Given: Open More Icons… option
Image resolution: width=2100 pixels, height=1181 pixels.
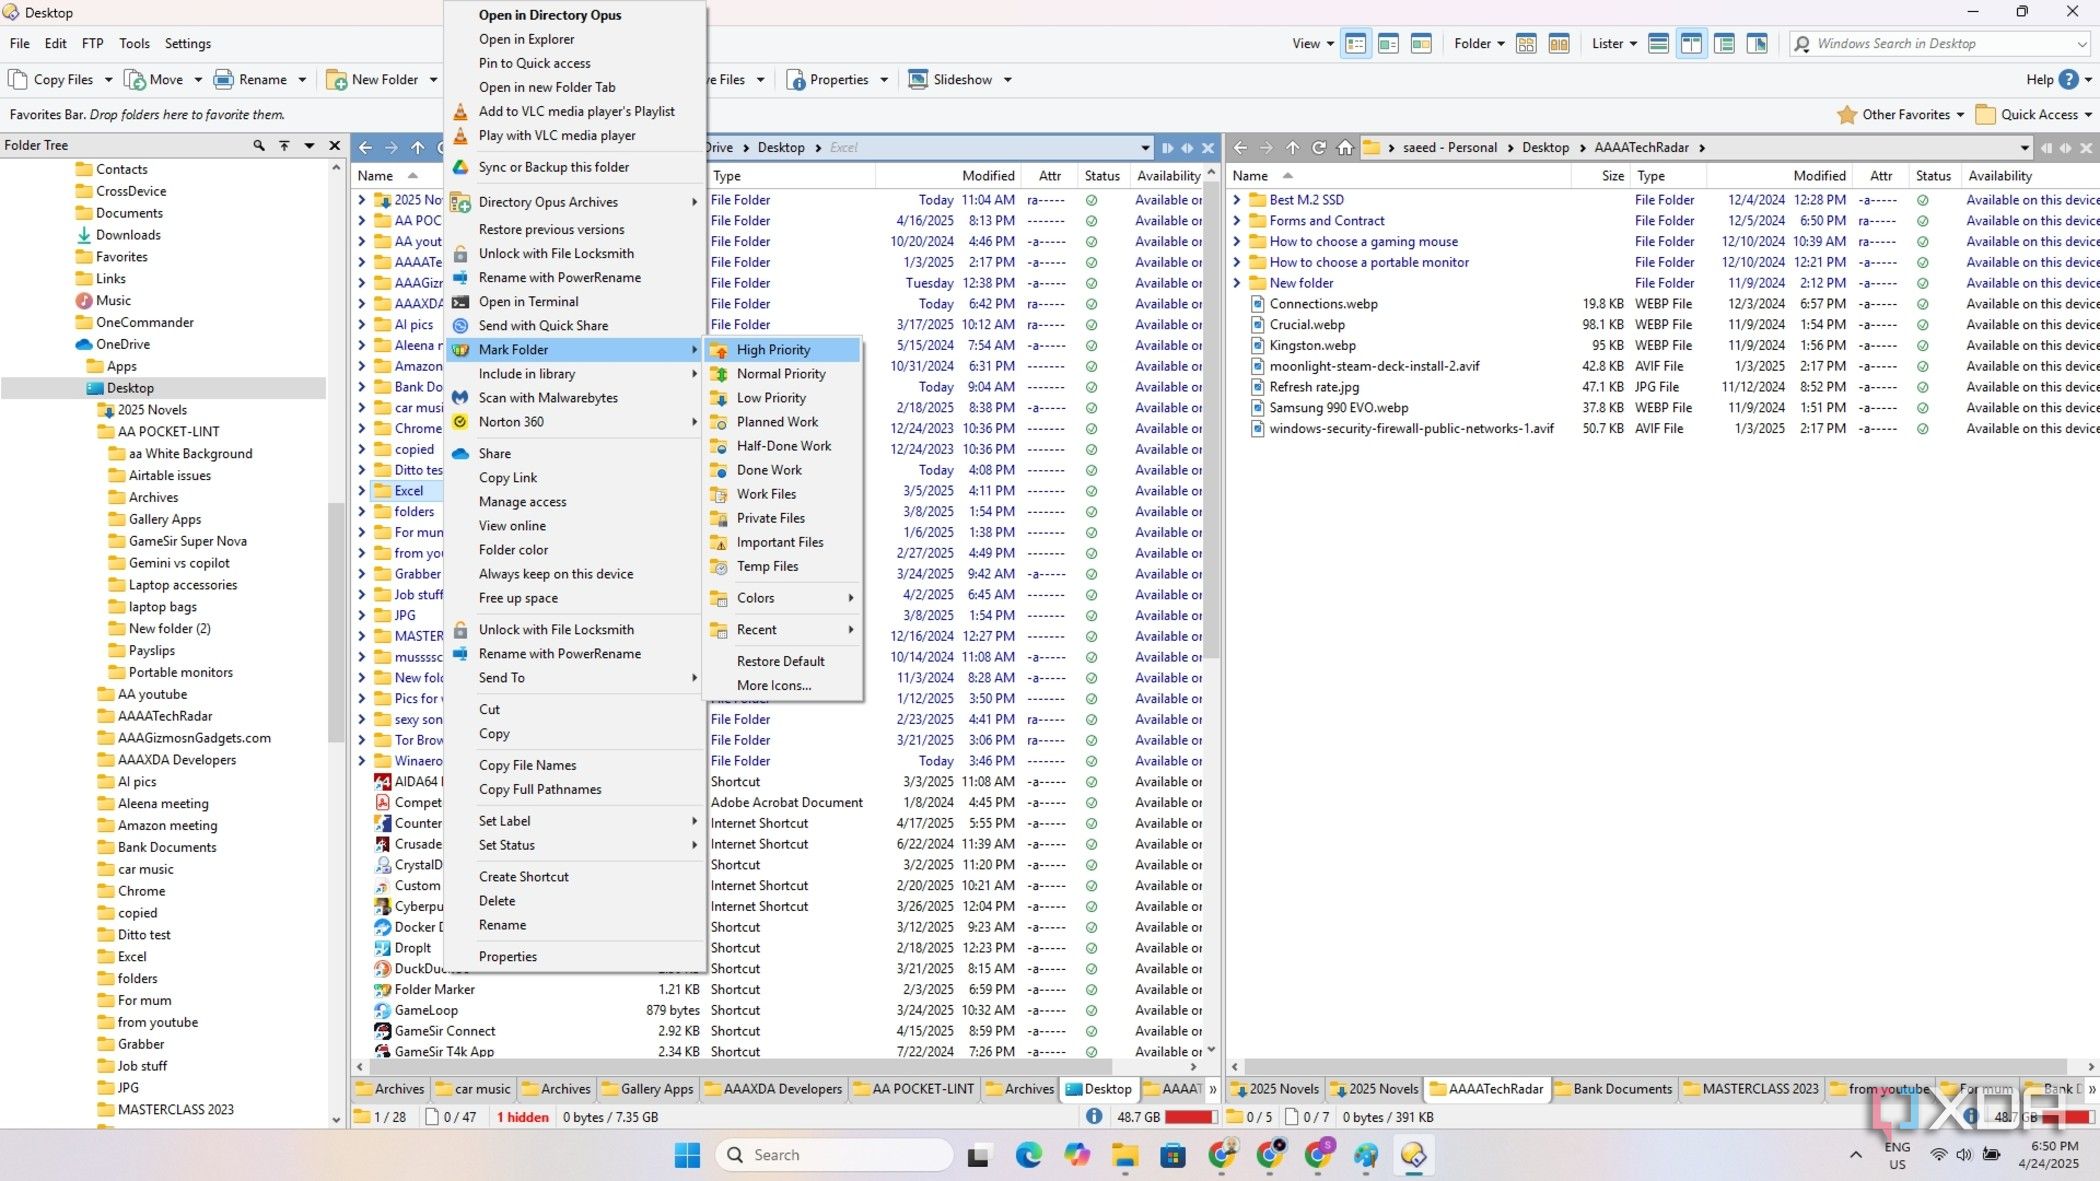Looking at the screenshot, I should 782,685.
